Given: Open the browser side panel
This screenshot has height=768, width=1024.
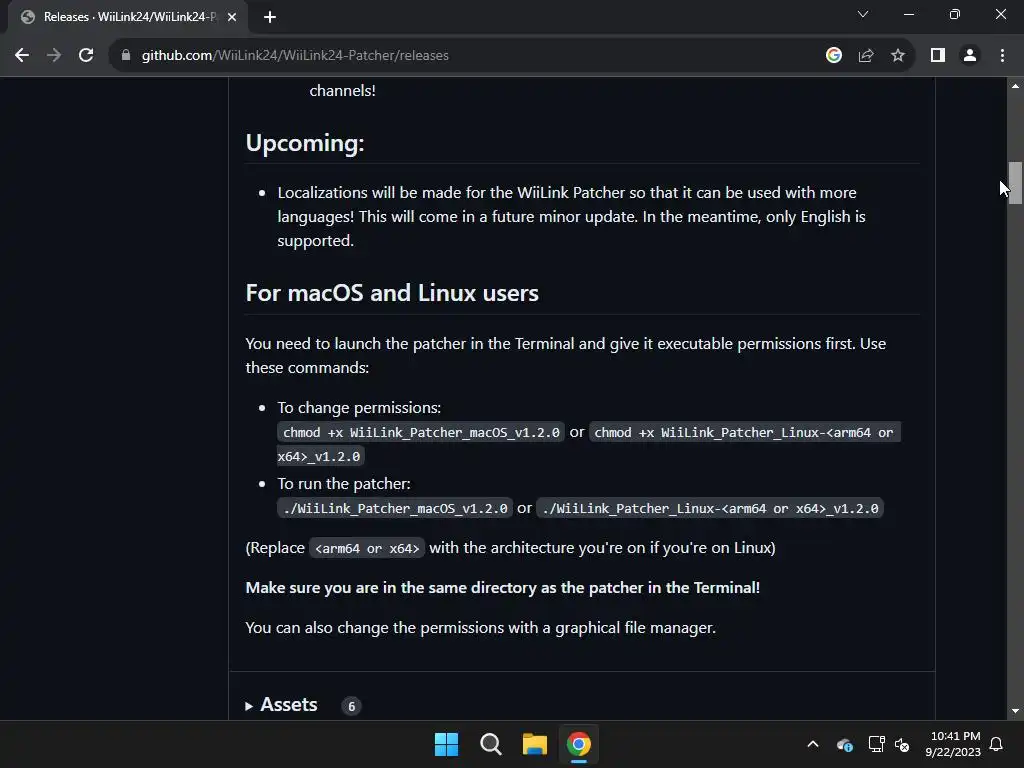Looking at the screenshot, I should (938, 56).
